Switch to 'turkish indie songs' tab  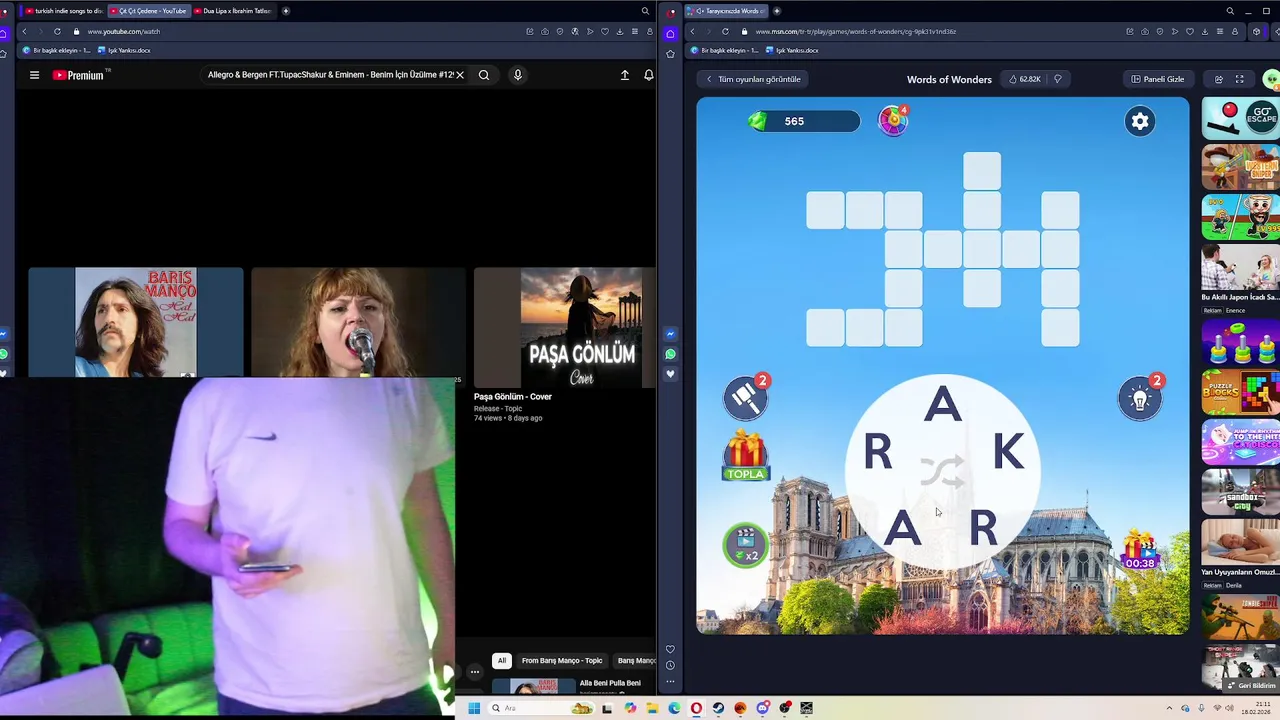(x=62, y=11)
